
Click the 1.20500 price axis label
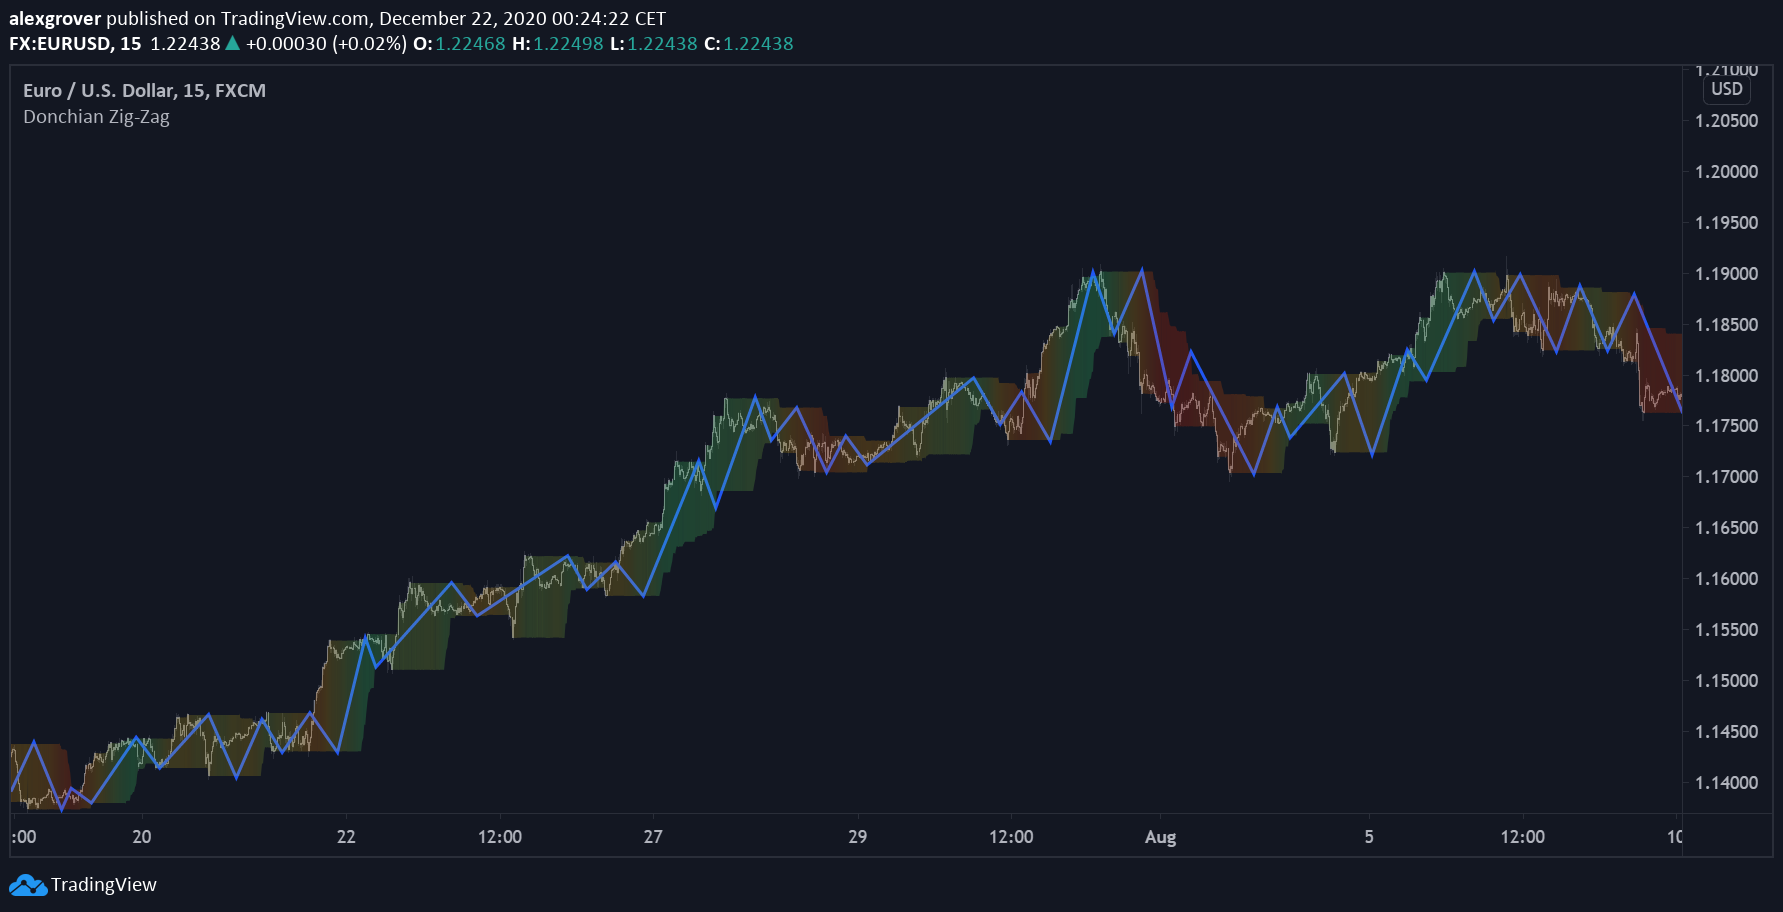pos(1726,121)
